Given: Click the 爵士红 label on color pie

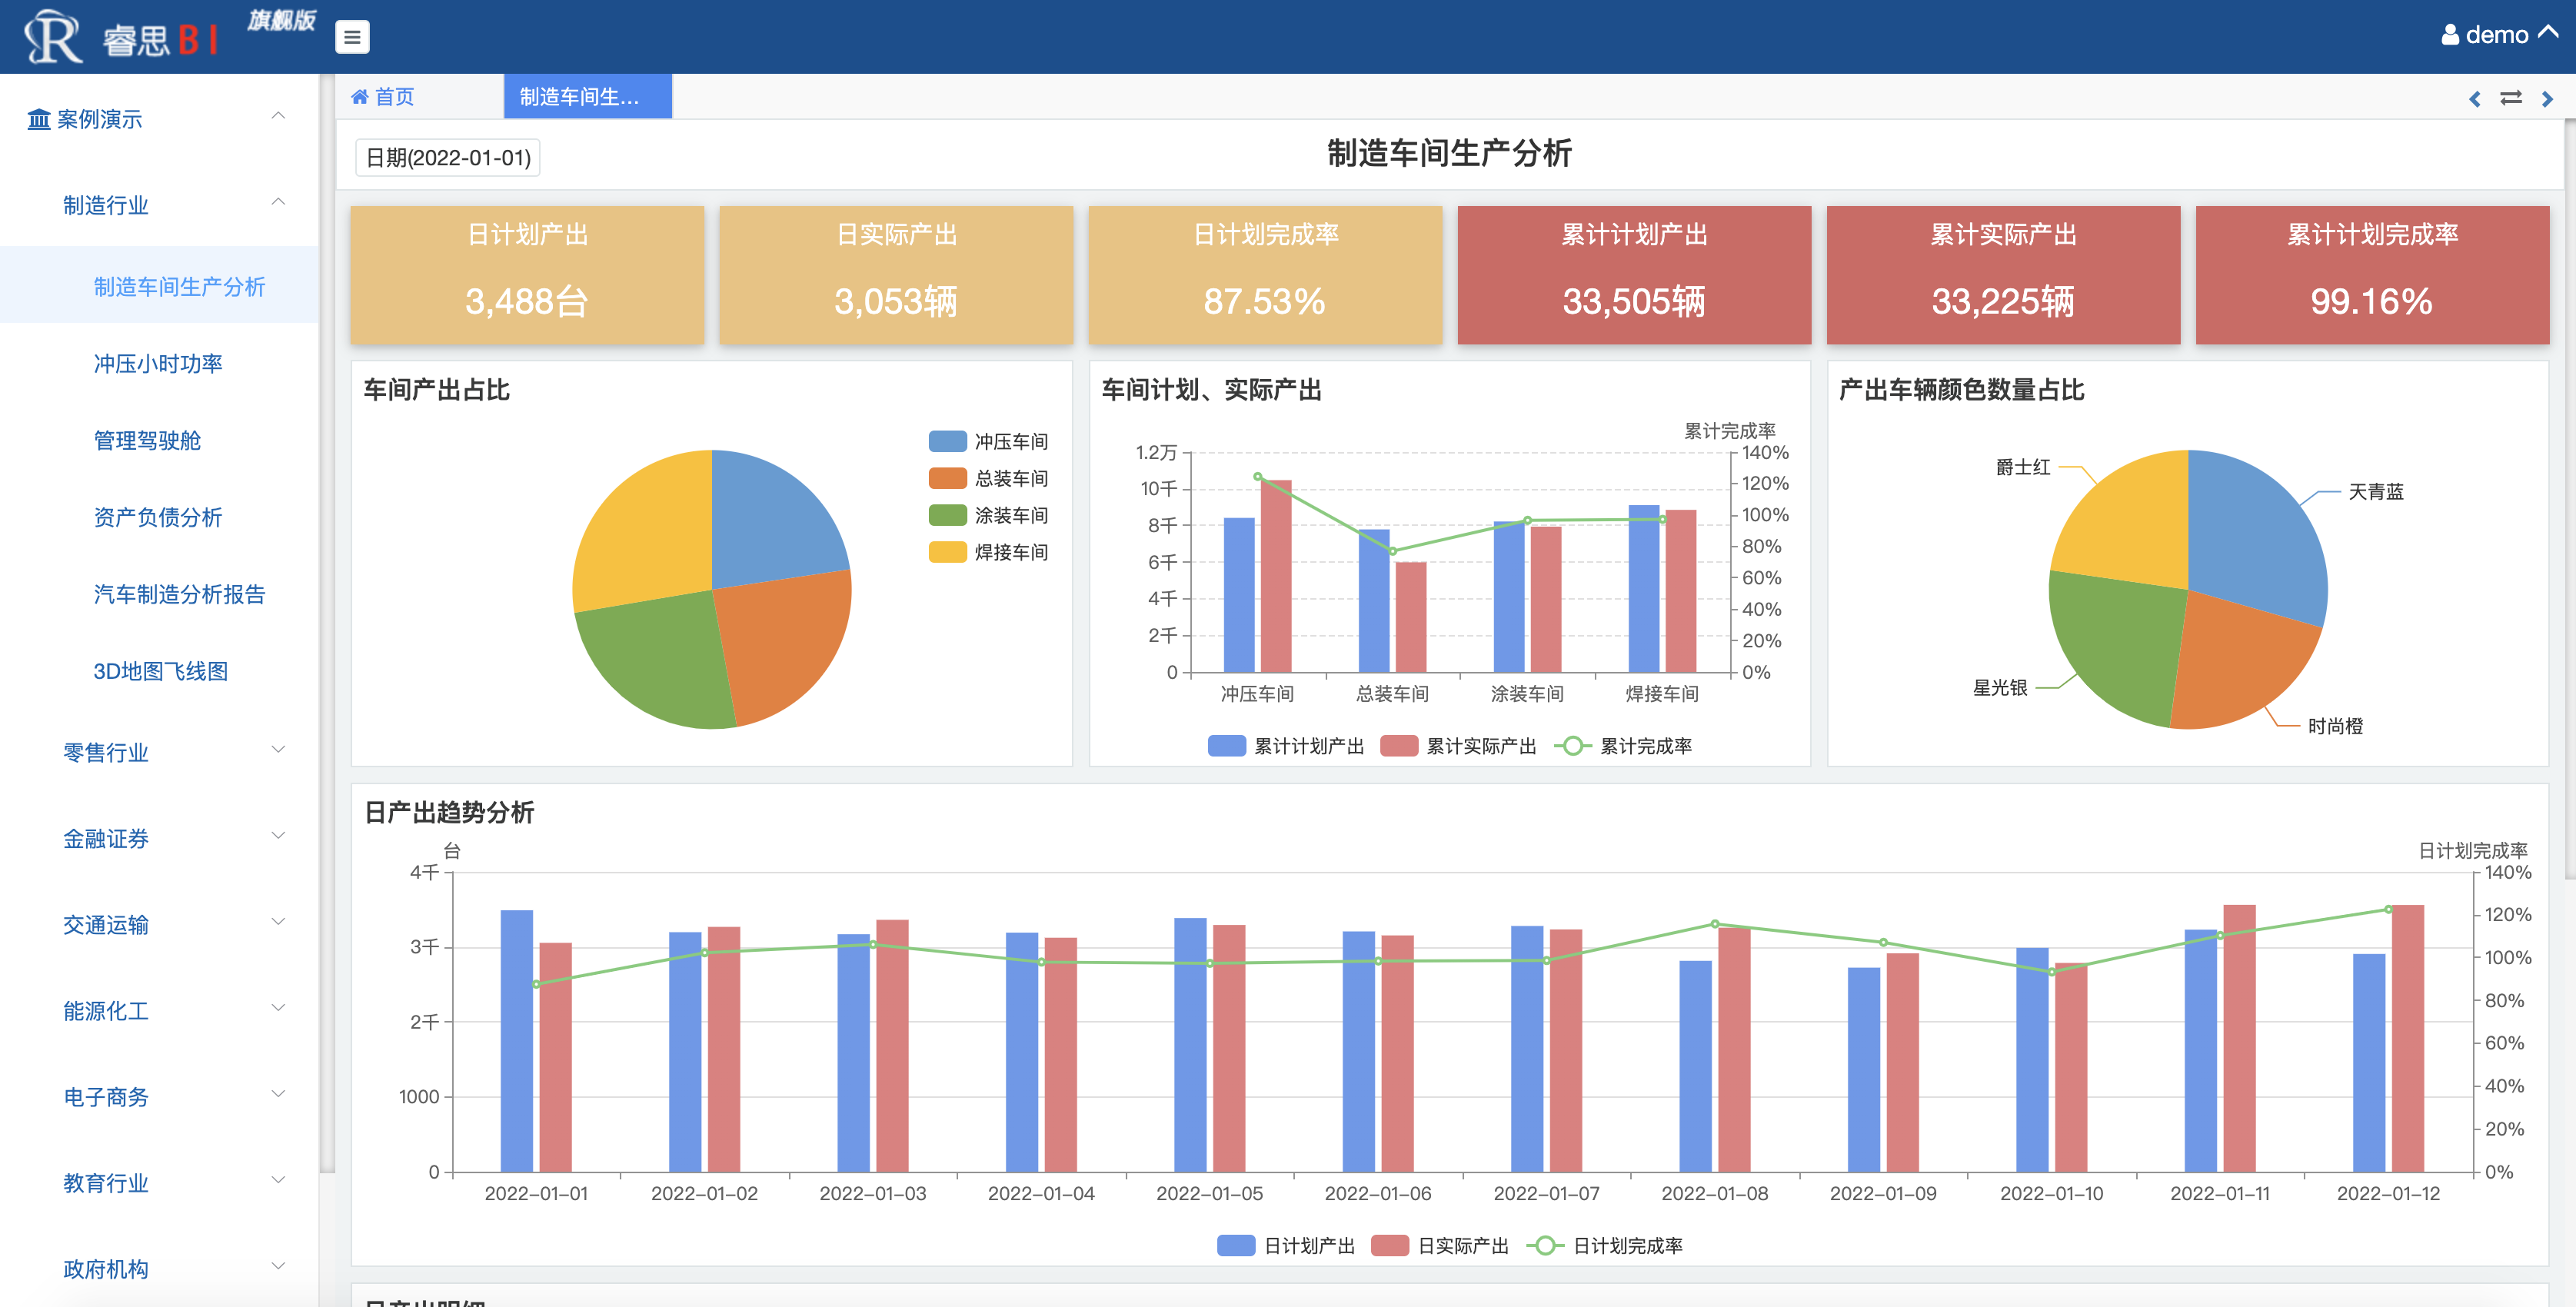Looking at the screenshot, I should pos(2022,468).
